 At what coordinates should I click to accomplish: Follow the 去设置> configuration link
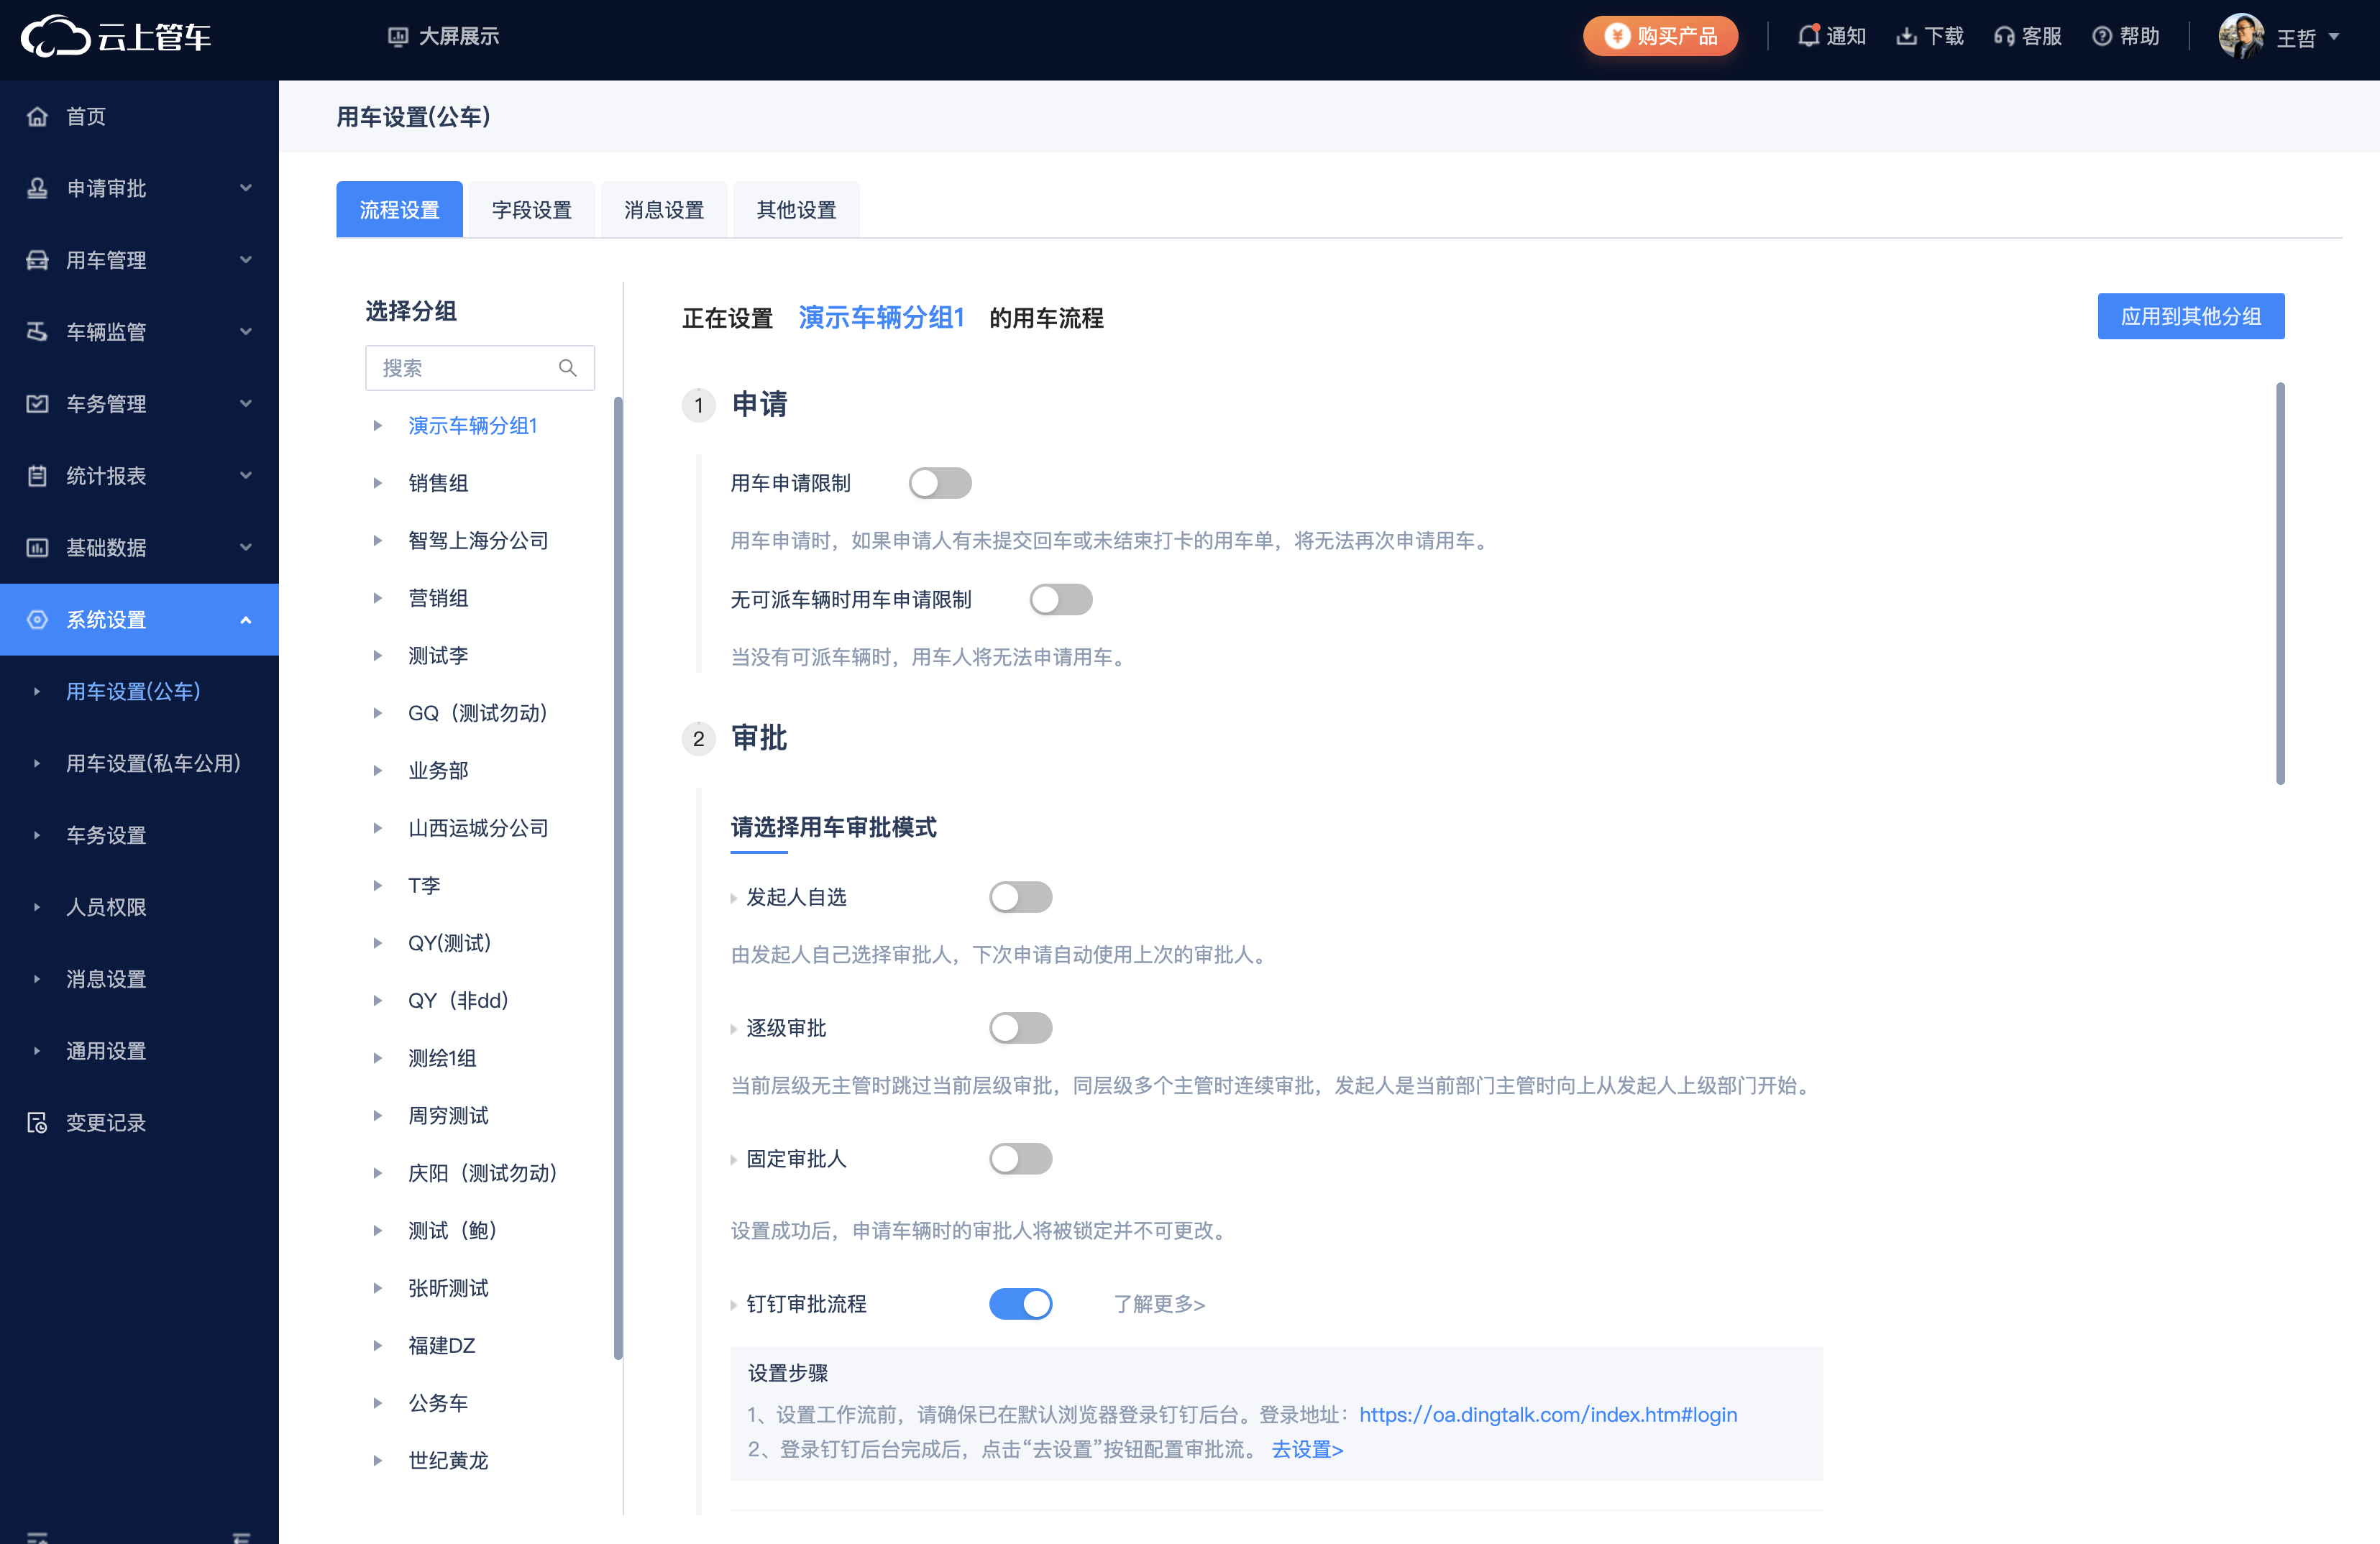(1307, 1449)
